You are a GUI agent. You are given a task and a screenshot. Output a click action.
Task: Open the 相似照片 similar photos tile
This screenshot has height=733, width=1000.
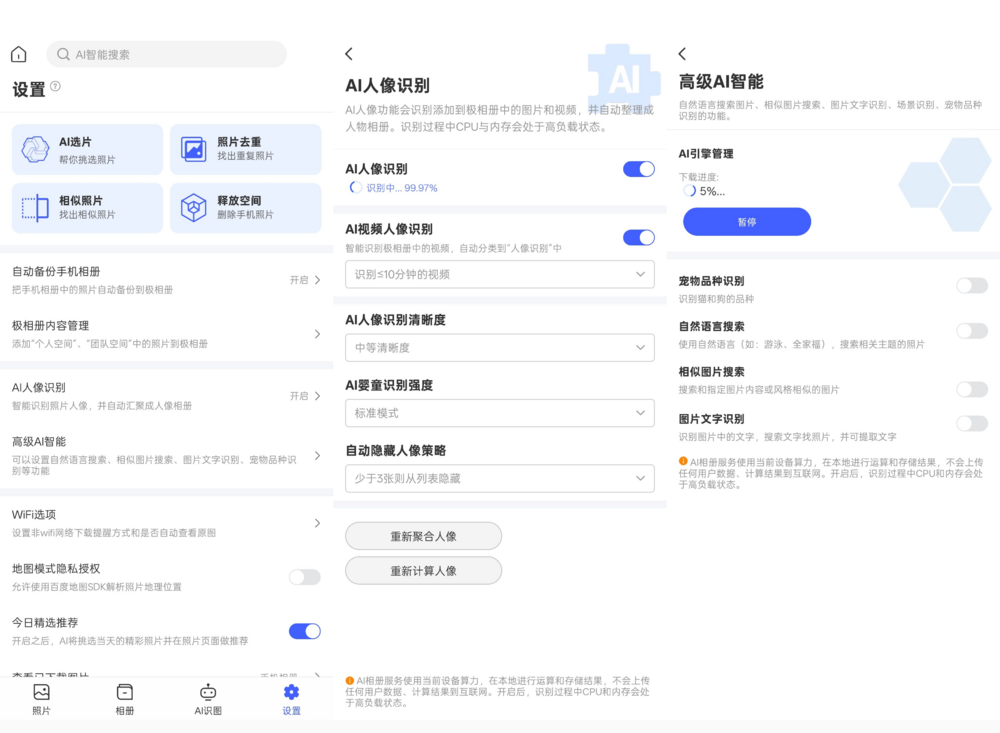(x=87, y=208)
